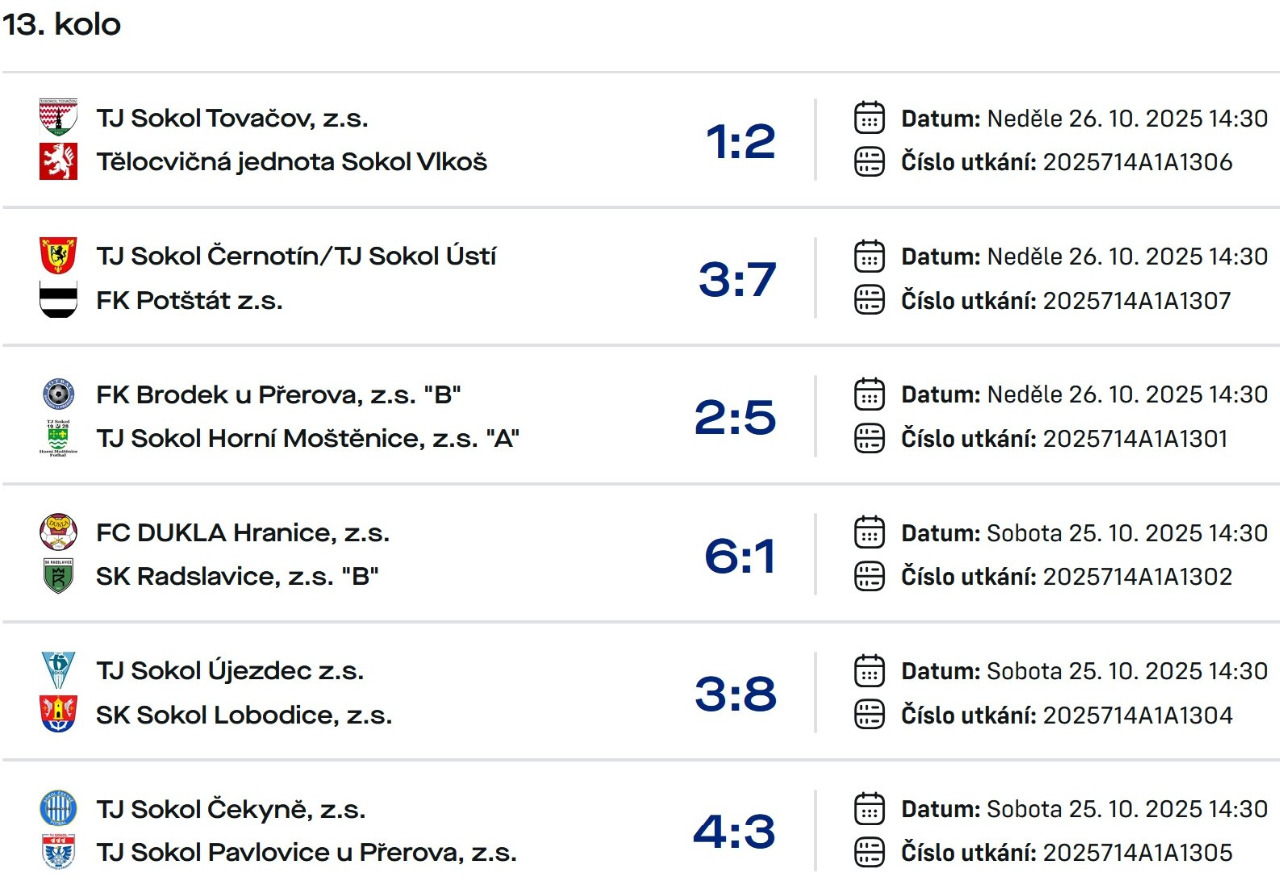Click the TJ Sokol Pavlovice u Přerova crest
Screen dimensions: 1280x896
tap(58, 852)
